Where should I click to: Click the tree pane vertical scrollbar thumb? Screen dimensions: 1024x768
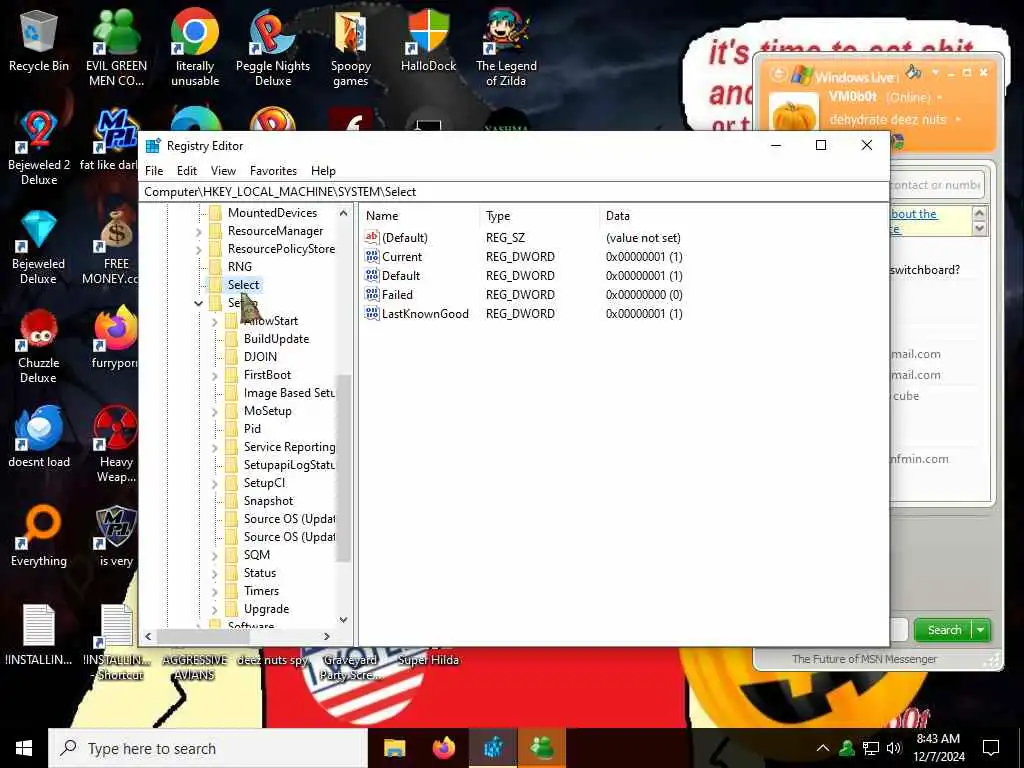pos(344,468)
